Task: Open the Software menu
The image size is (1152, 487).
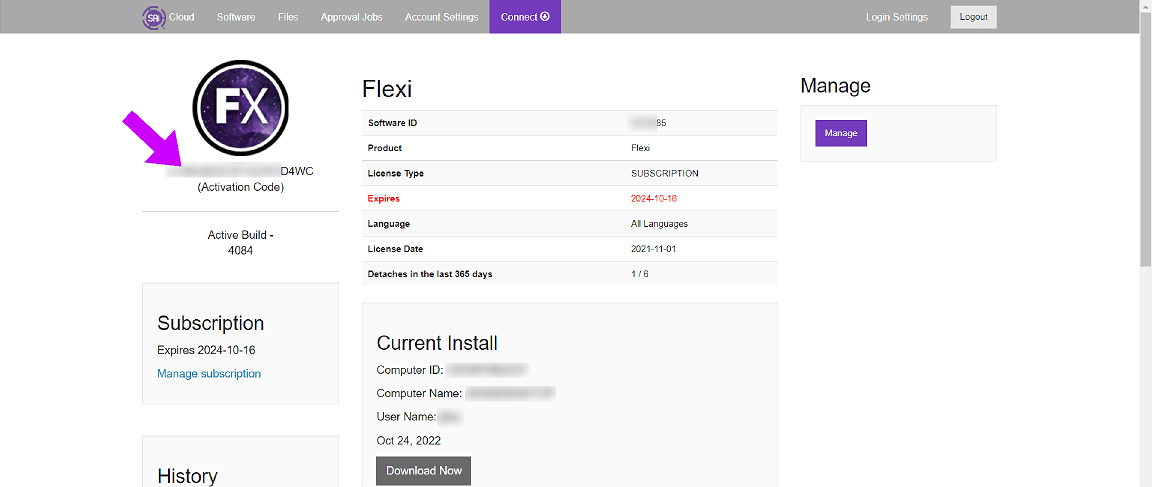Action: coord(236,17)
